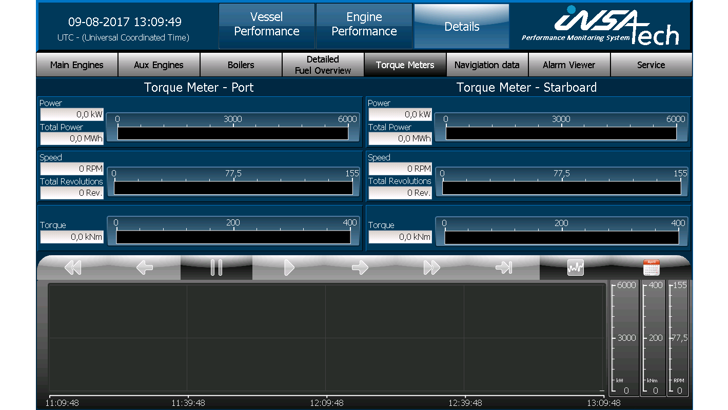Open the Engine Performance tab
The height and width of the screenshot is (410, 728).
click(364, 25)
